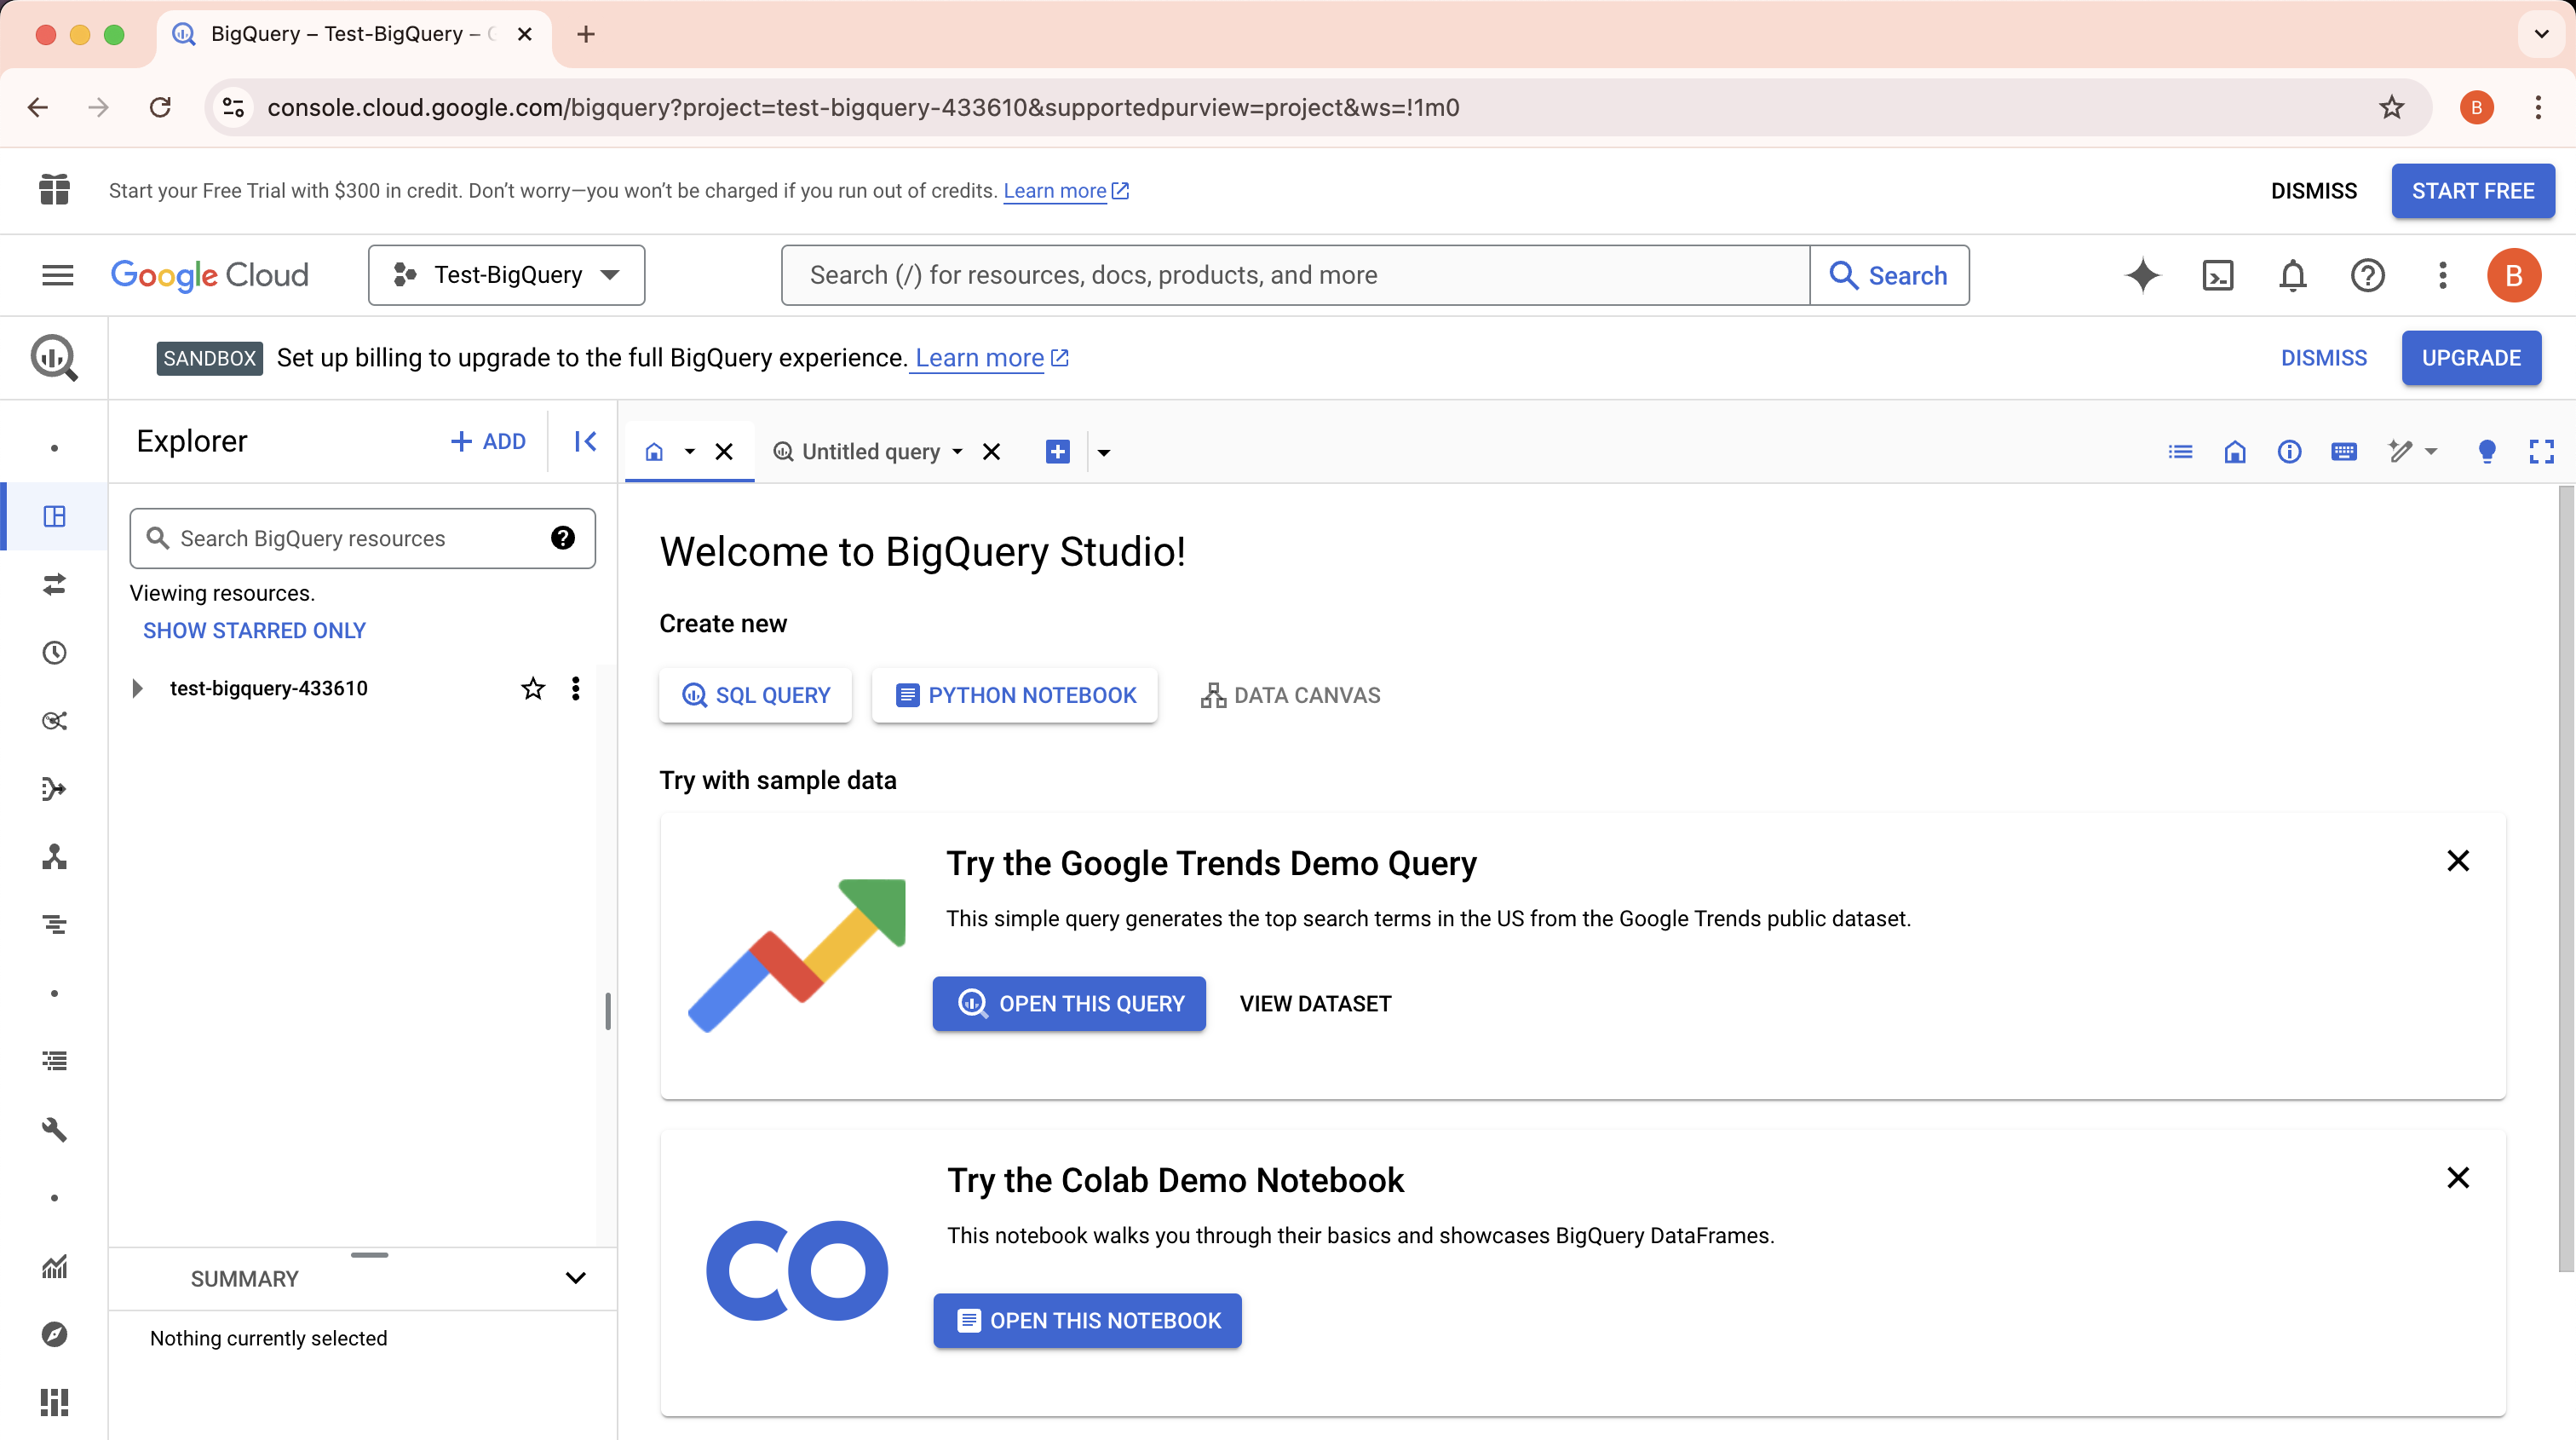Open the wrench administration sidebar icon
2576x1440 pixels.
[54, 1130]
